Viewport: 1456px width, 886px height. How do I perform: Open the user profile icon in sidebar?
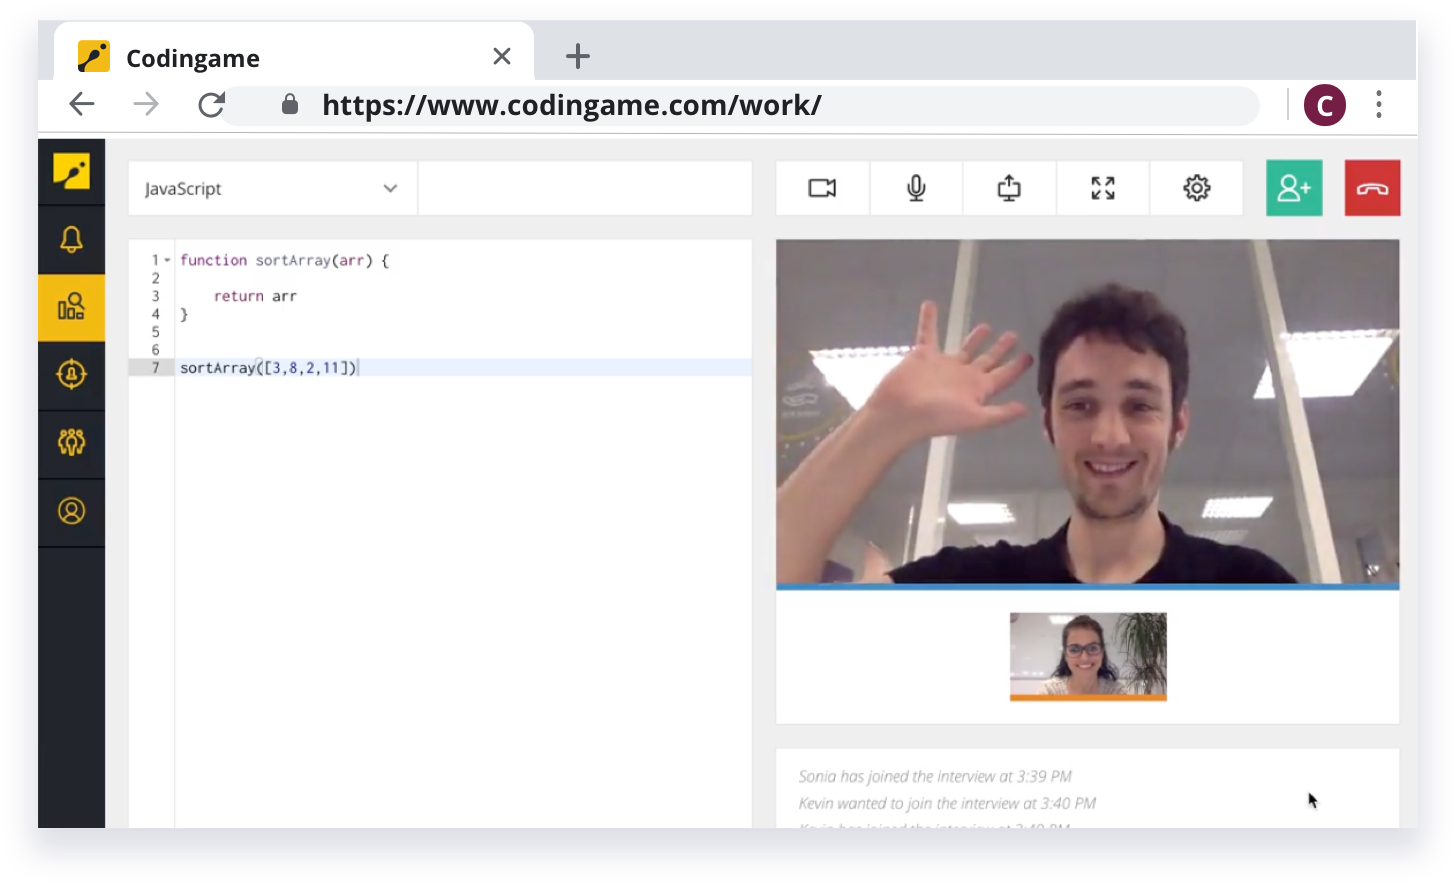(71, 511)
